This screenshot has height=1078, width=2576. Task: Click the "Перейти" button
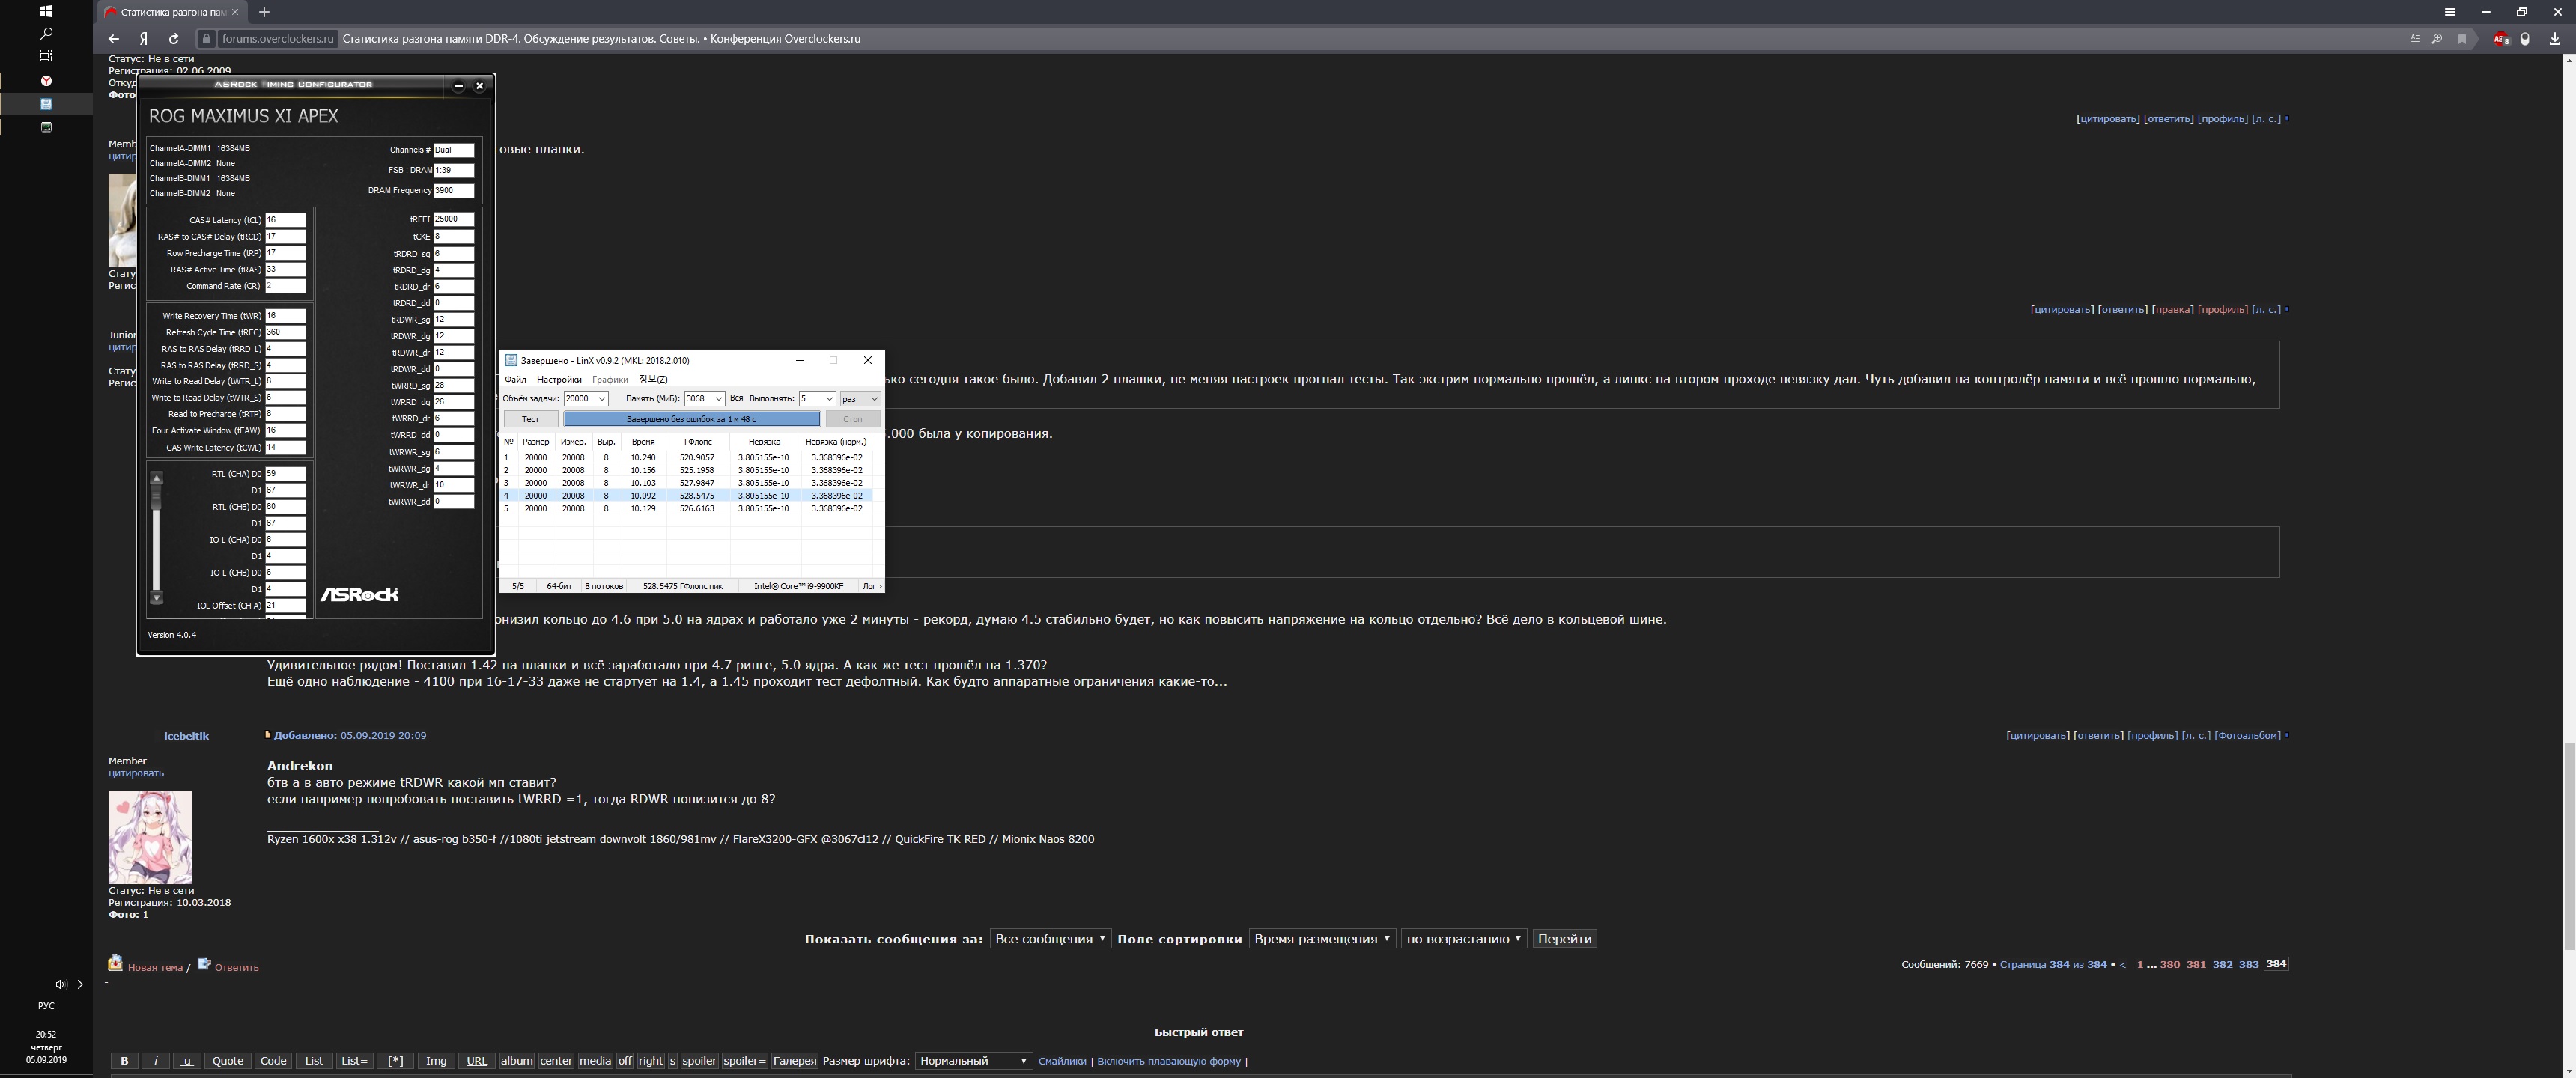click(x=1564, y=939)
